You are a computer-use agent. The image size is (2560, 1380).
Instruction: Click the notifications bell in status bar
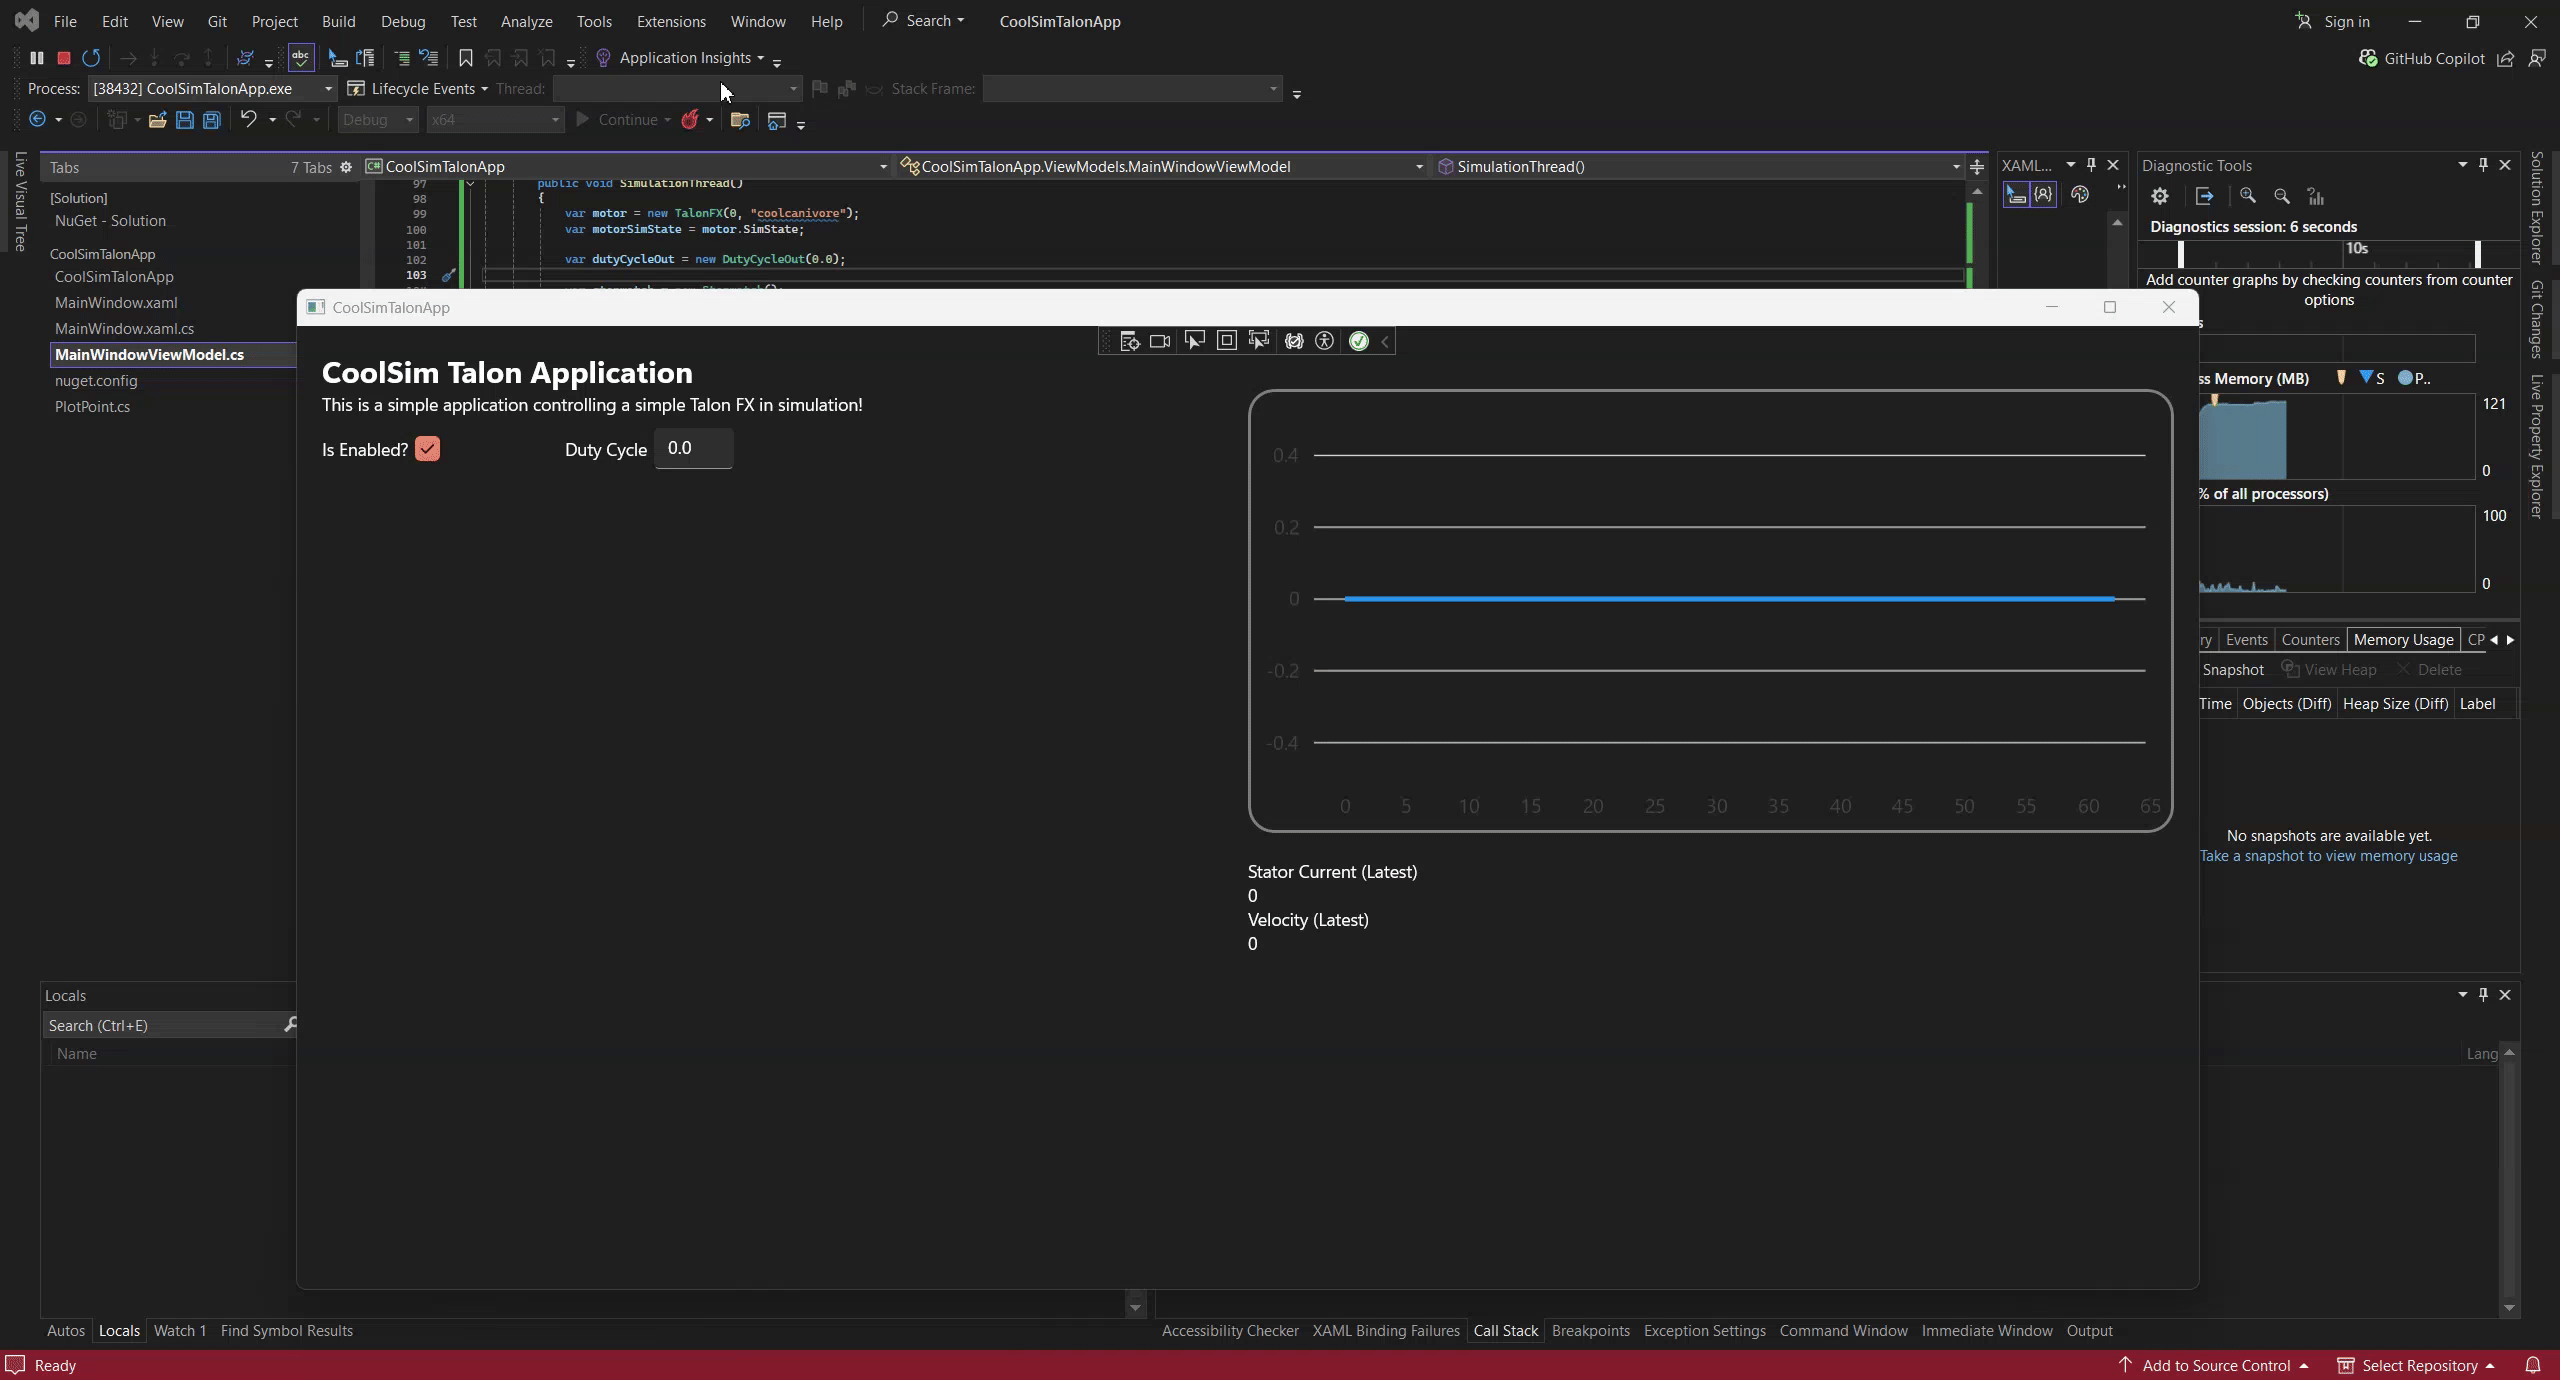point(2533,1365)
